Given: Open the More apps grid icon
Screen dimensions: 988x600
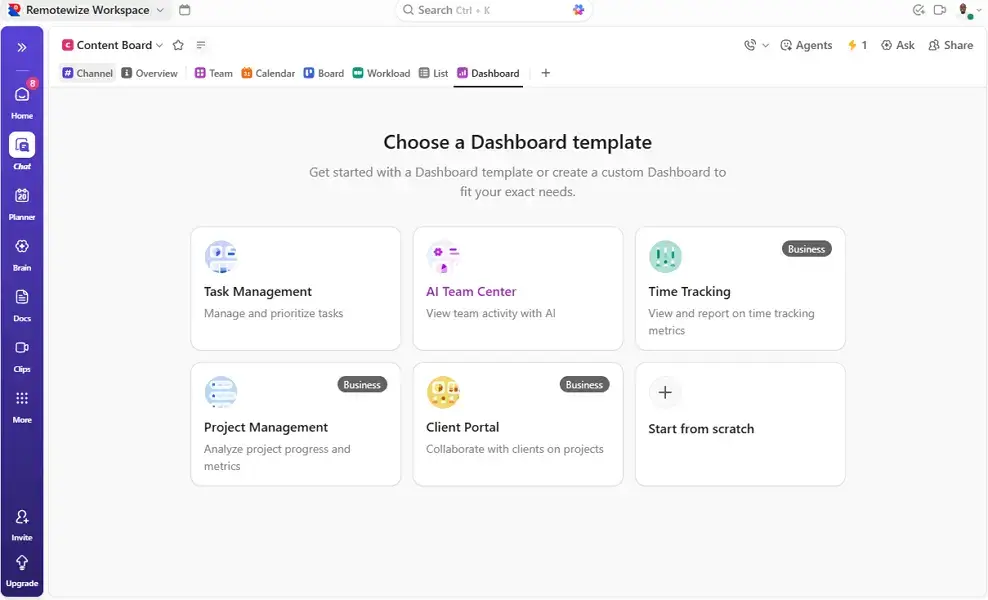Looking at the screenshot, I should tap(21, 398).
